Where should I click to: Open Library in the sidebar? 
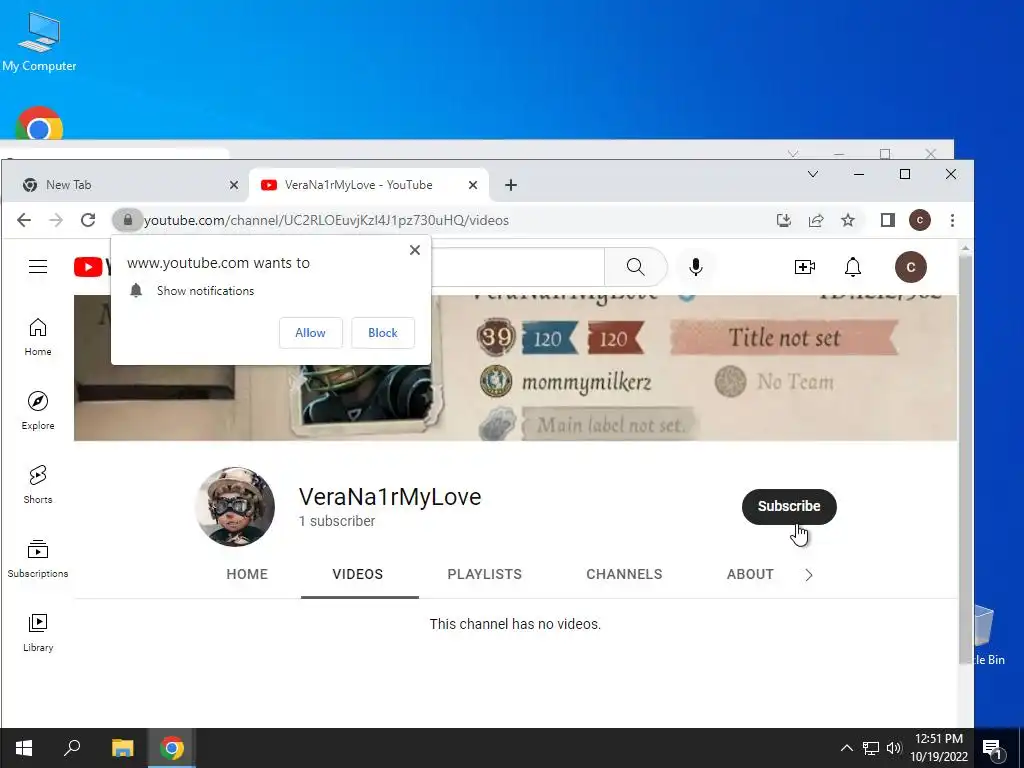coord(38,632)
